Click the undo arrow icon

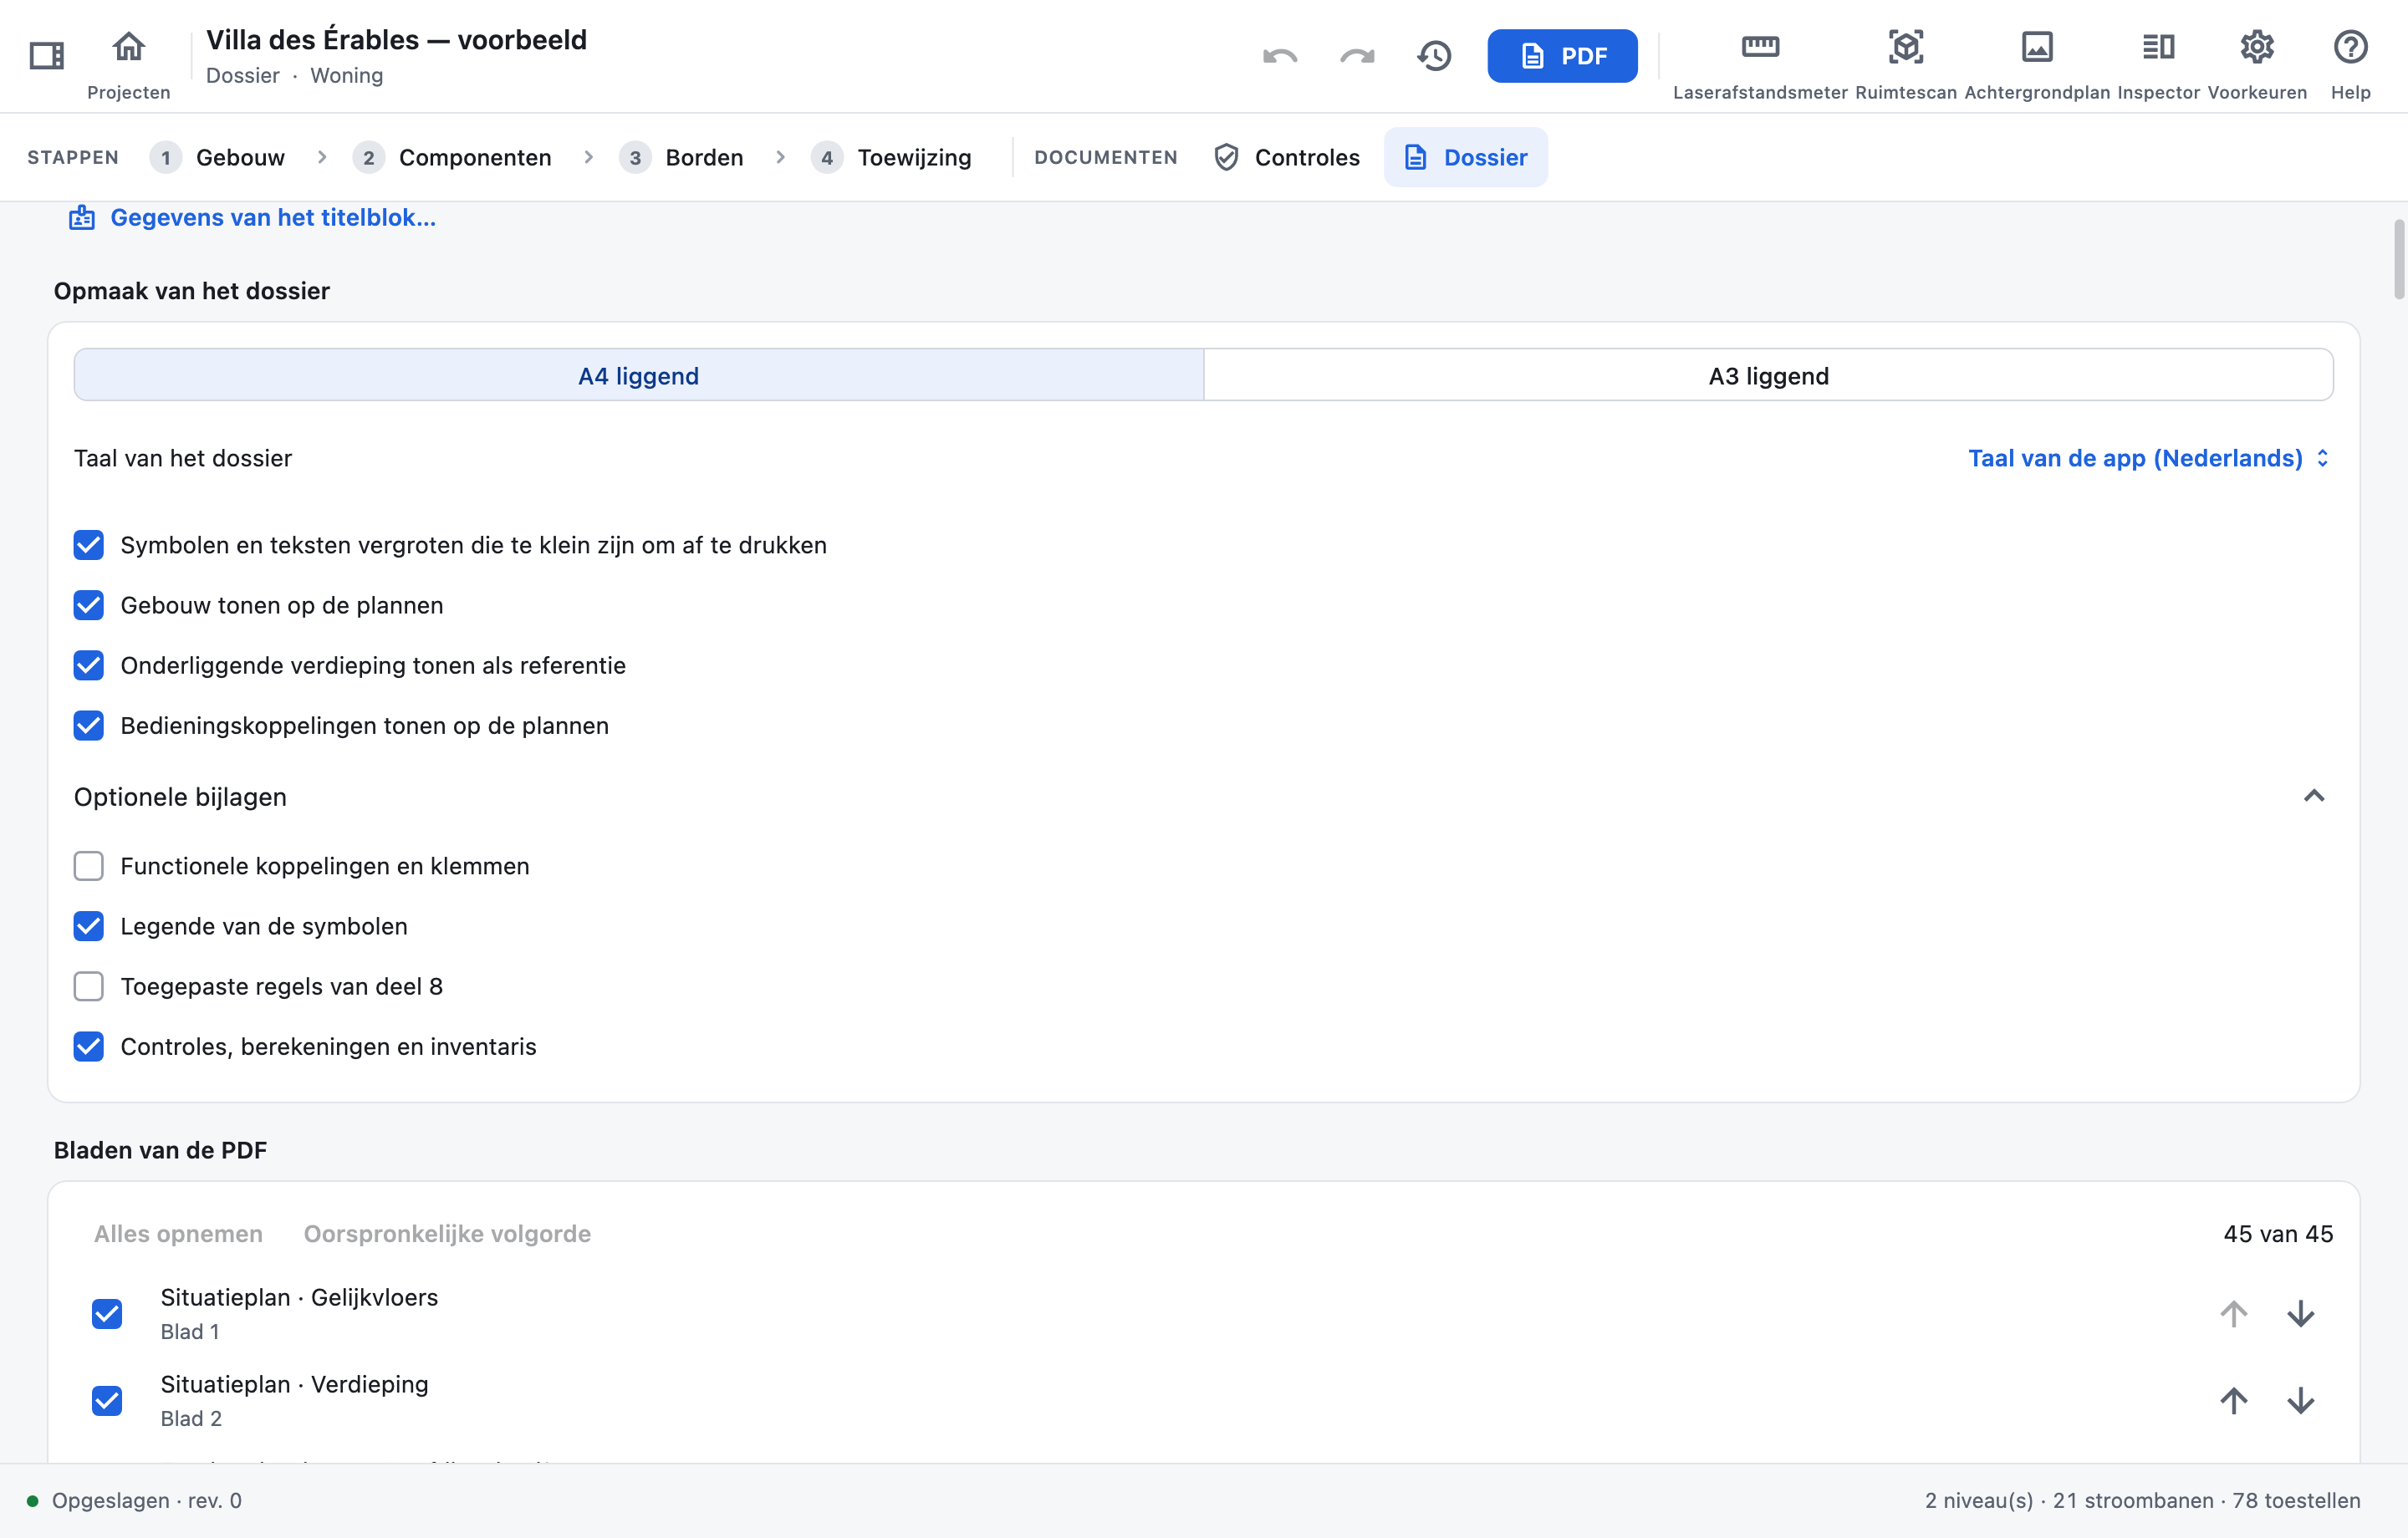(1280, 56)
